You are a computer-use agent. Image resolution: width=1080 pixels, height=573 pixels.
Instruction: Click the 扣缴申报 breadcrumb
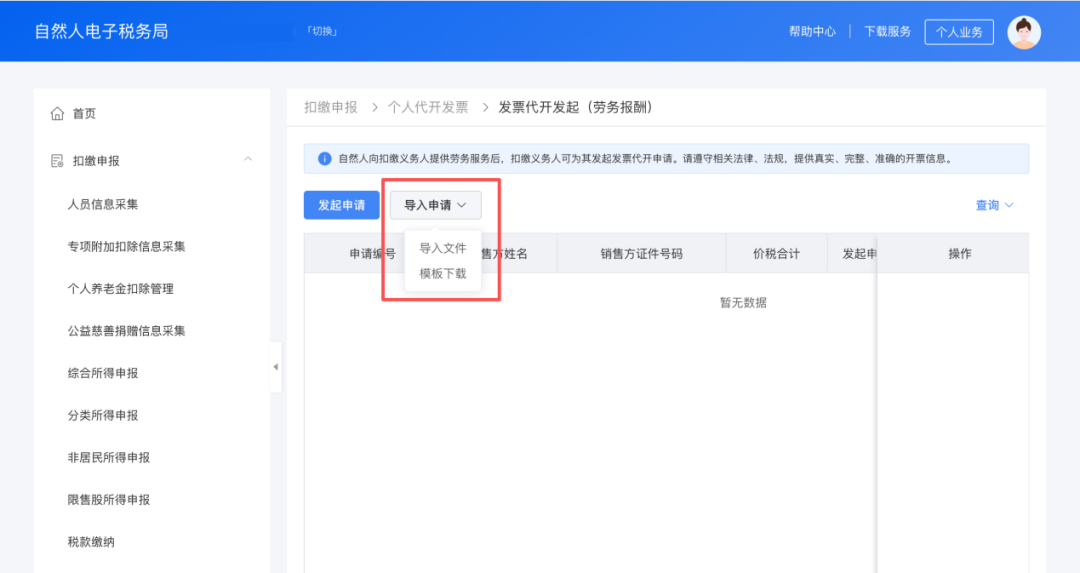[331, 107]
